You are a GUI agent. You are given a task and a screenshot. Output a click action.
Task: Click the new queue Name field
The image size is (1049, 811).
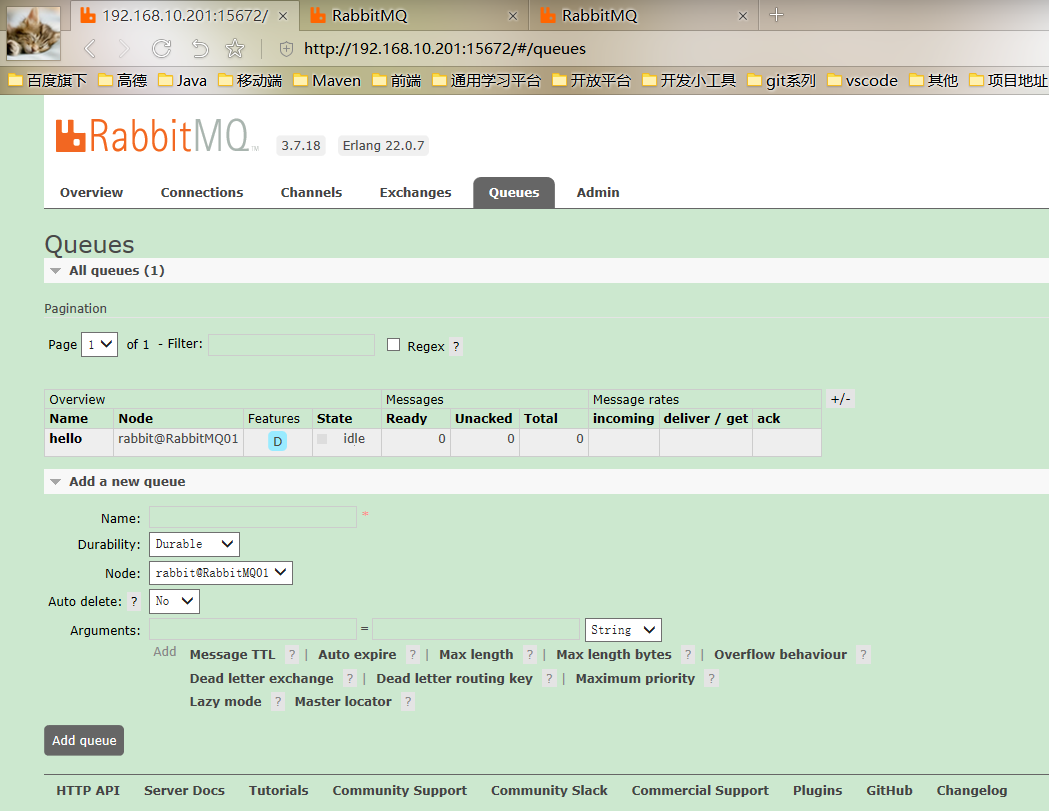[253, 517]
